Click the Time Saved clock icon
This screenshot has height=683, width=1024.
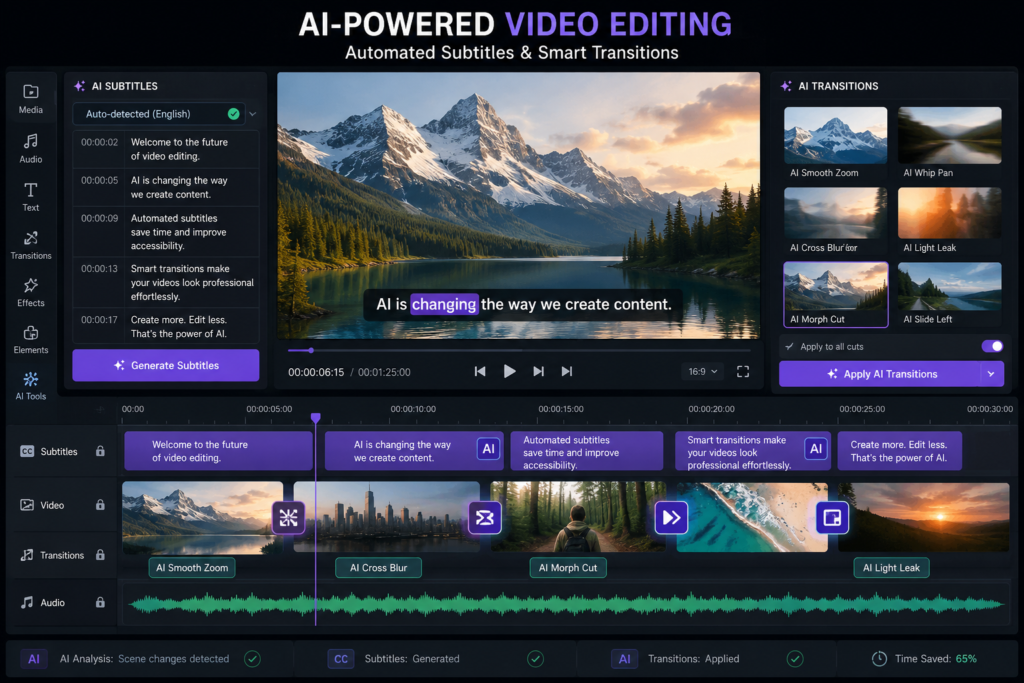[879, 659]
